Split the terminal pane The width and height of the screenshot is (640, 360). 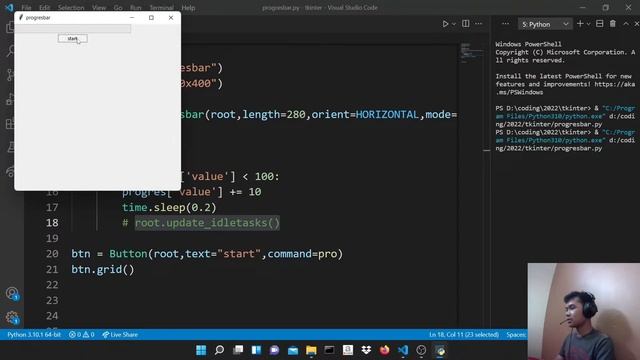(600, 24)
